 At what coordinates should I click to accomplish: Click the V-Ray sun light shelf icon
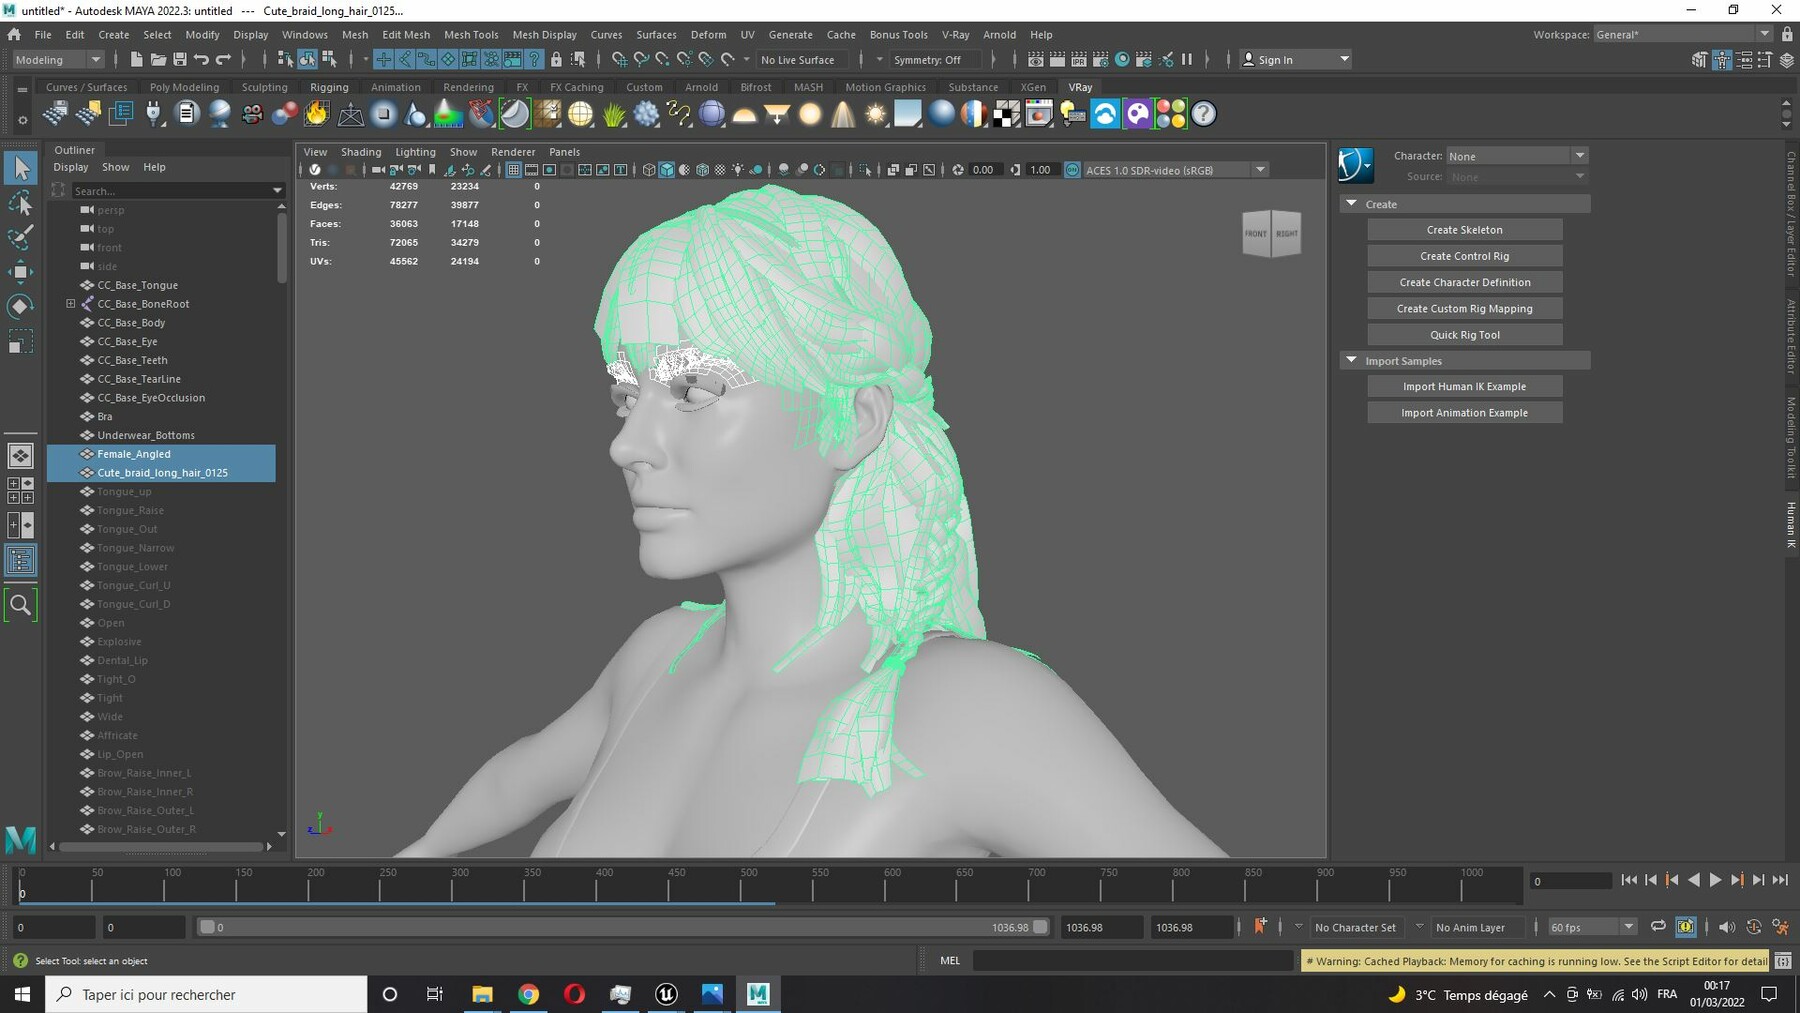click(x=876, y=114)
